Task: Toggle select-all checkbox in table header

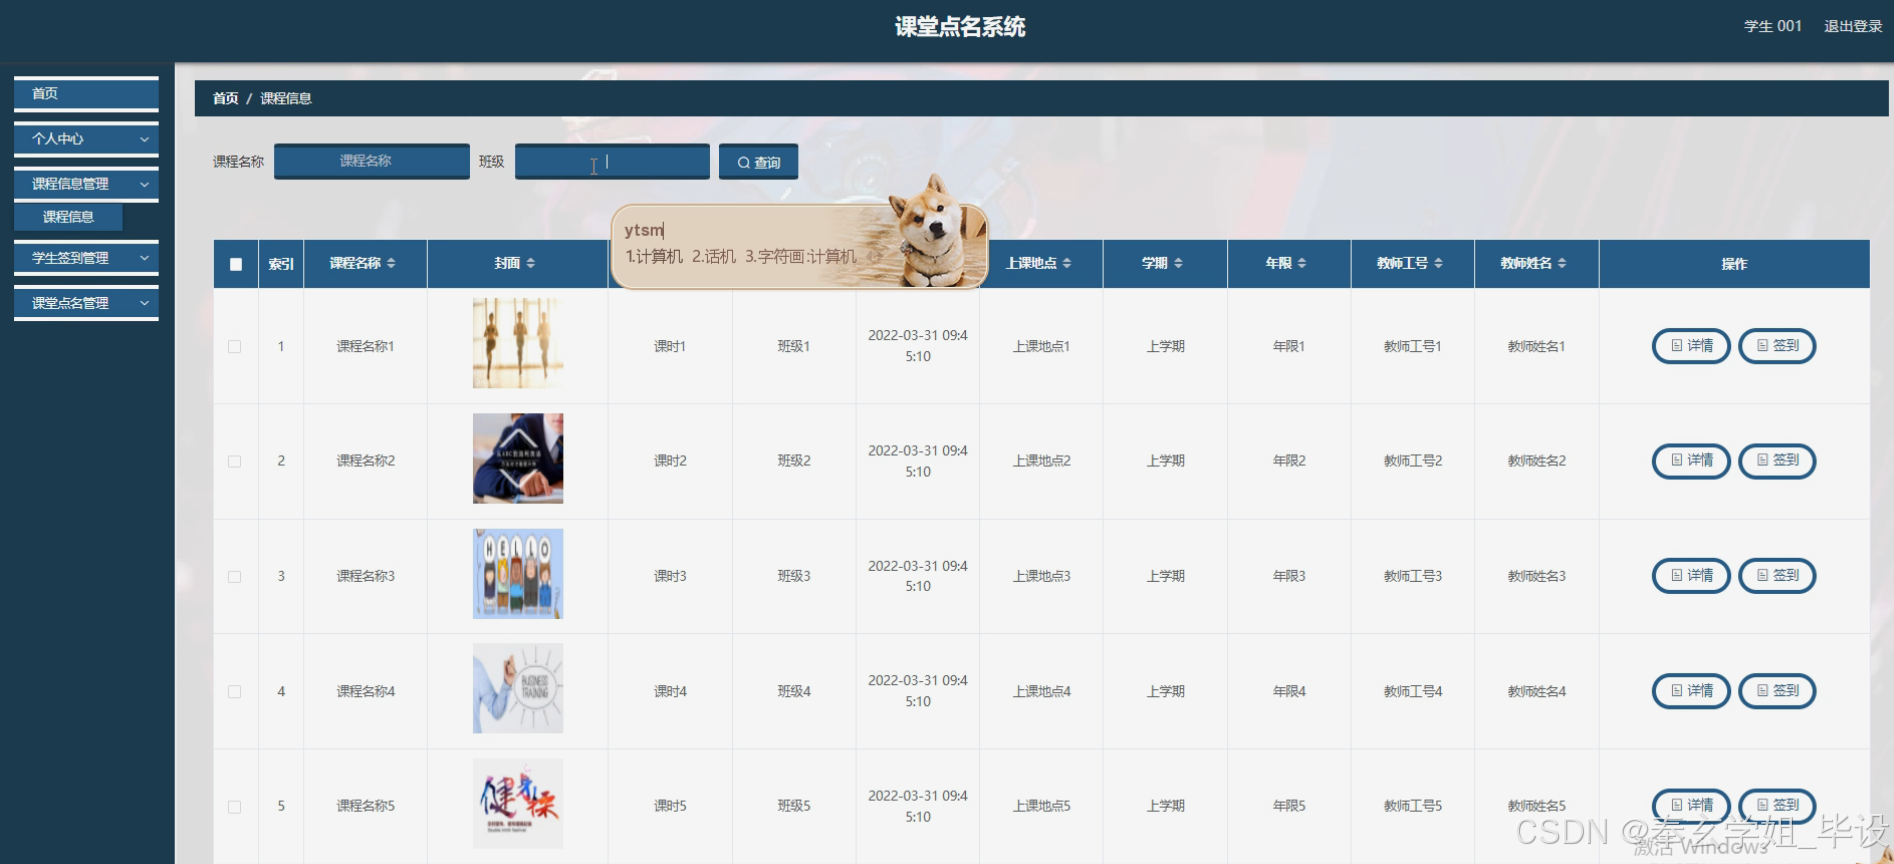Action: tap(236, 264)
